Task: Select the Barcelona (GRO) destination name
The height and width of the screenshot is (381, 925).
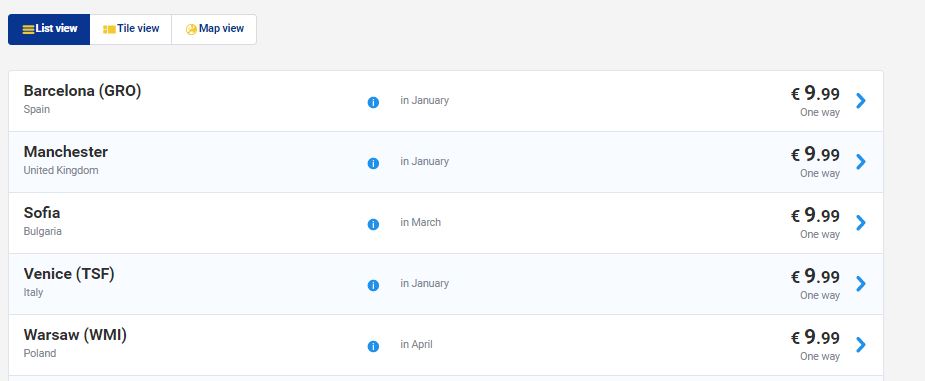Action: click(83, 91)
